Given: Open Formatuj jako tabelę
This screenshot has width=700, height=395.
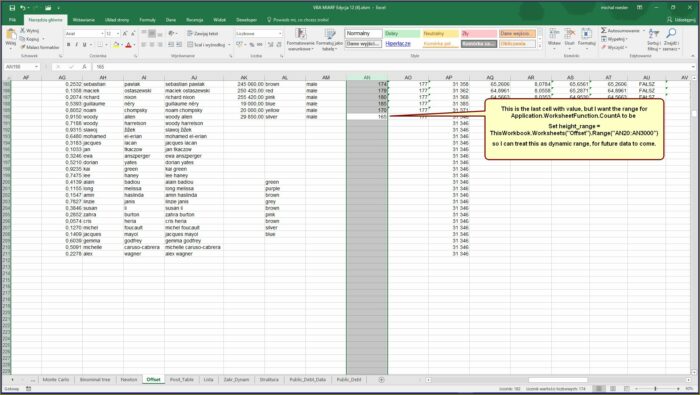Looking at the screenshot, I should (329, 39).
